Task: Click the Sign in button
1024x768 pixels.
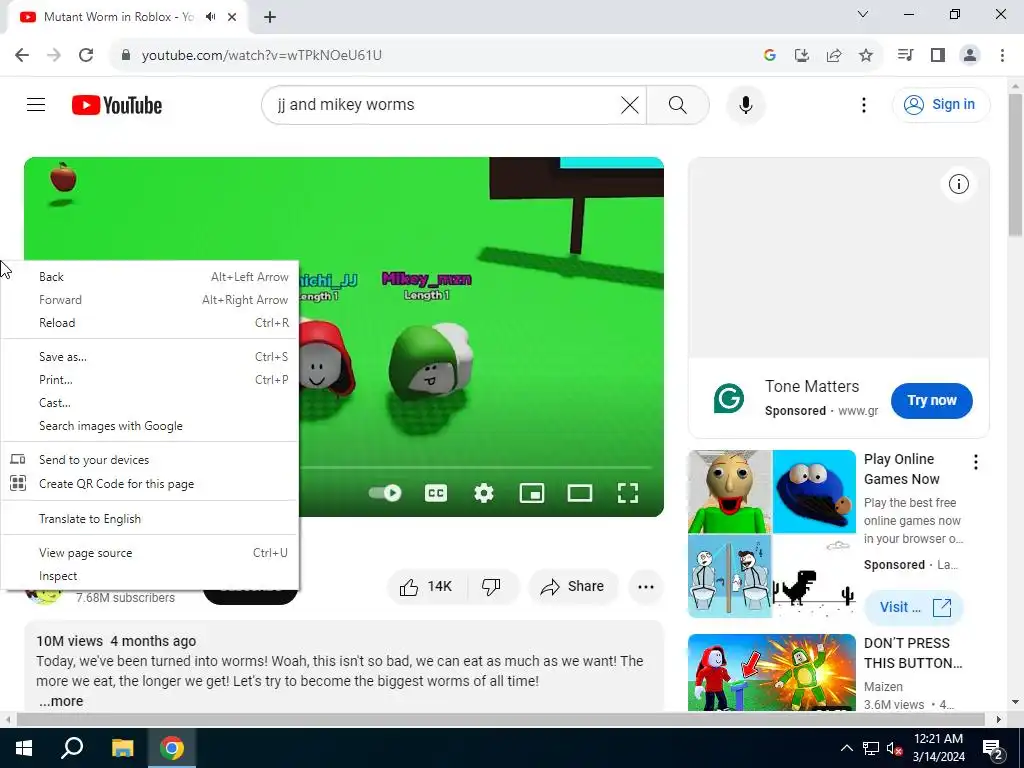Action: click(x=940, y=104)
